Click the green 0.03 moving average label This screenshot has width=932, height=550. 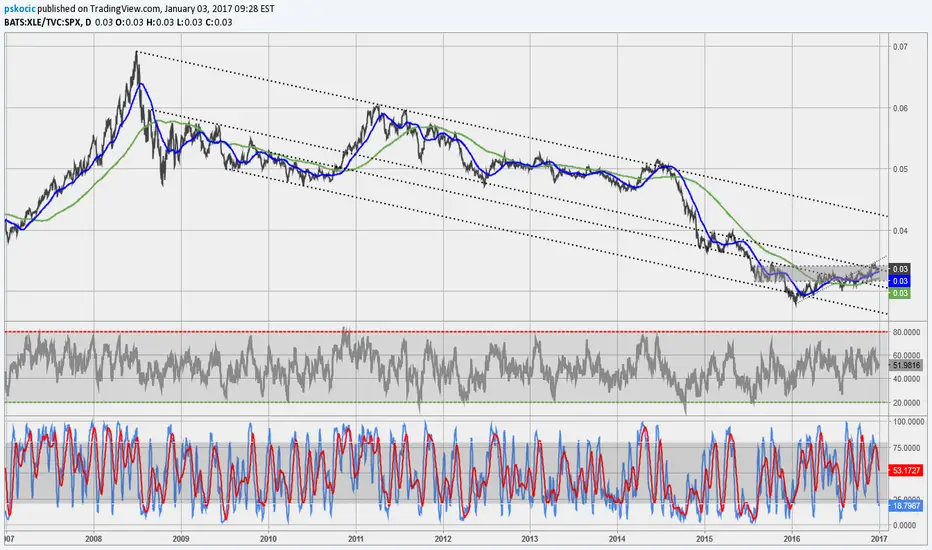point(899,293)
